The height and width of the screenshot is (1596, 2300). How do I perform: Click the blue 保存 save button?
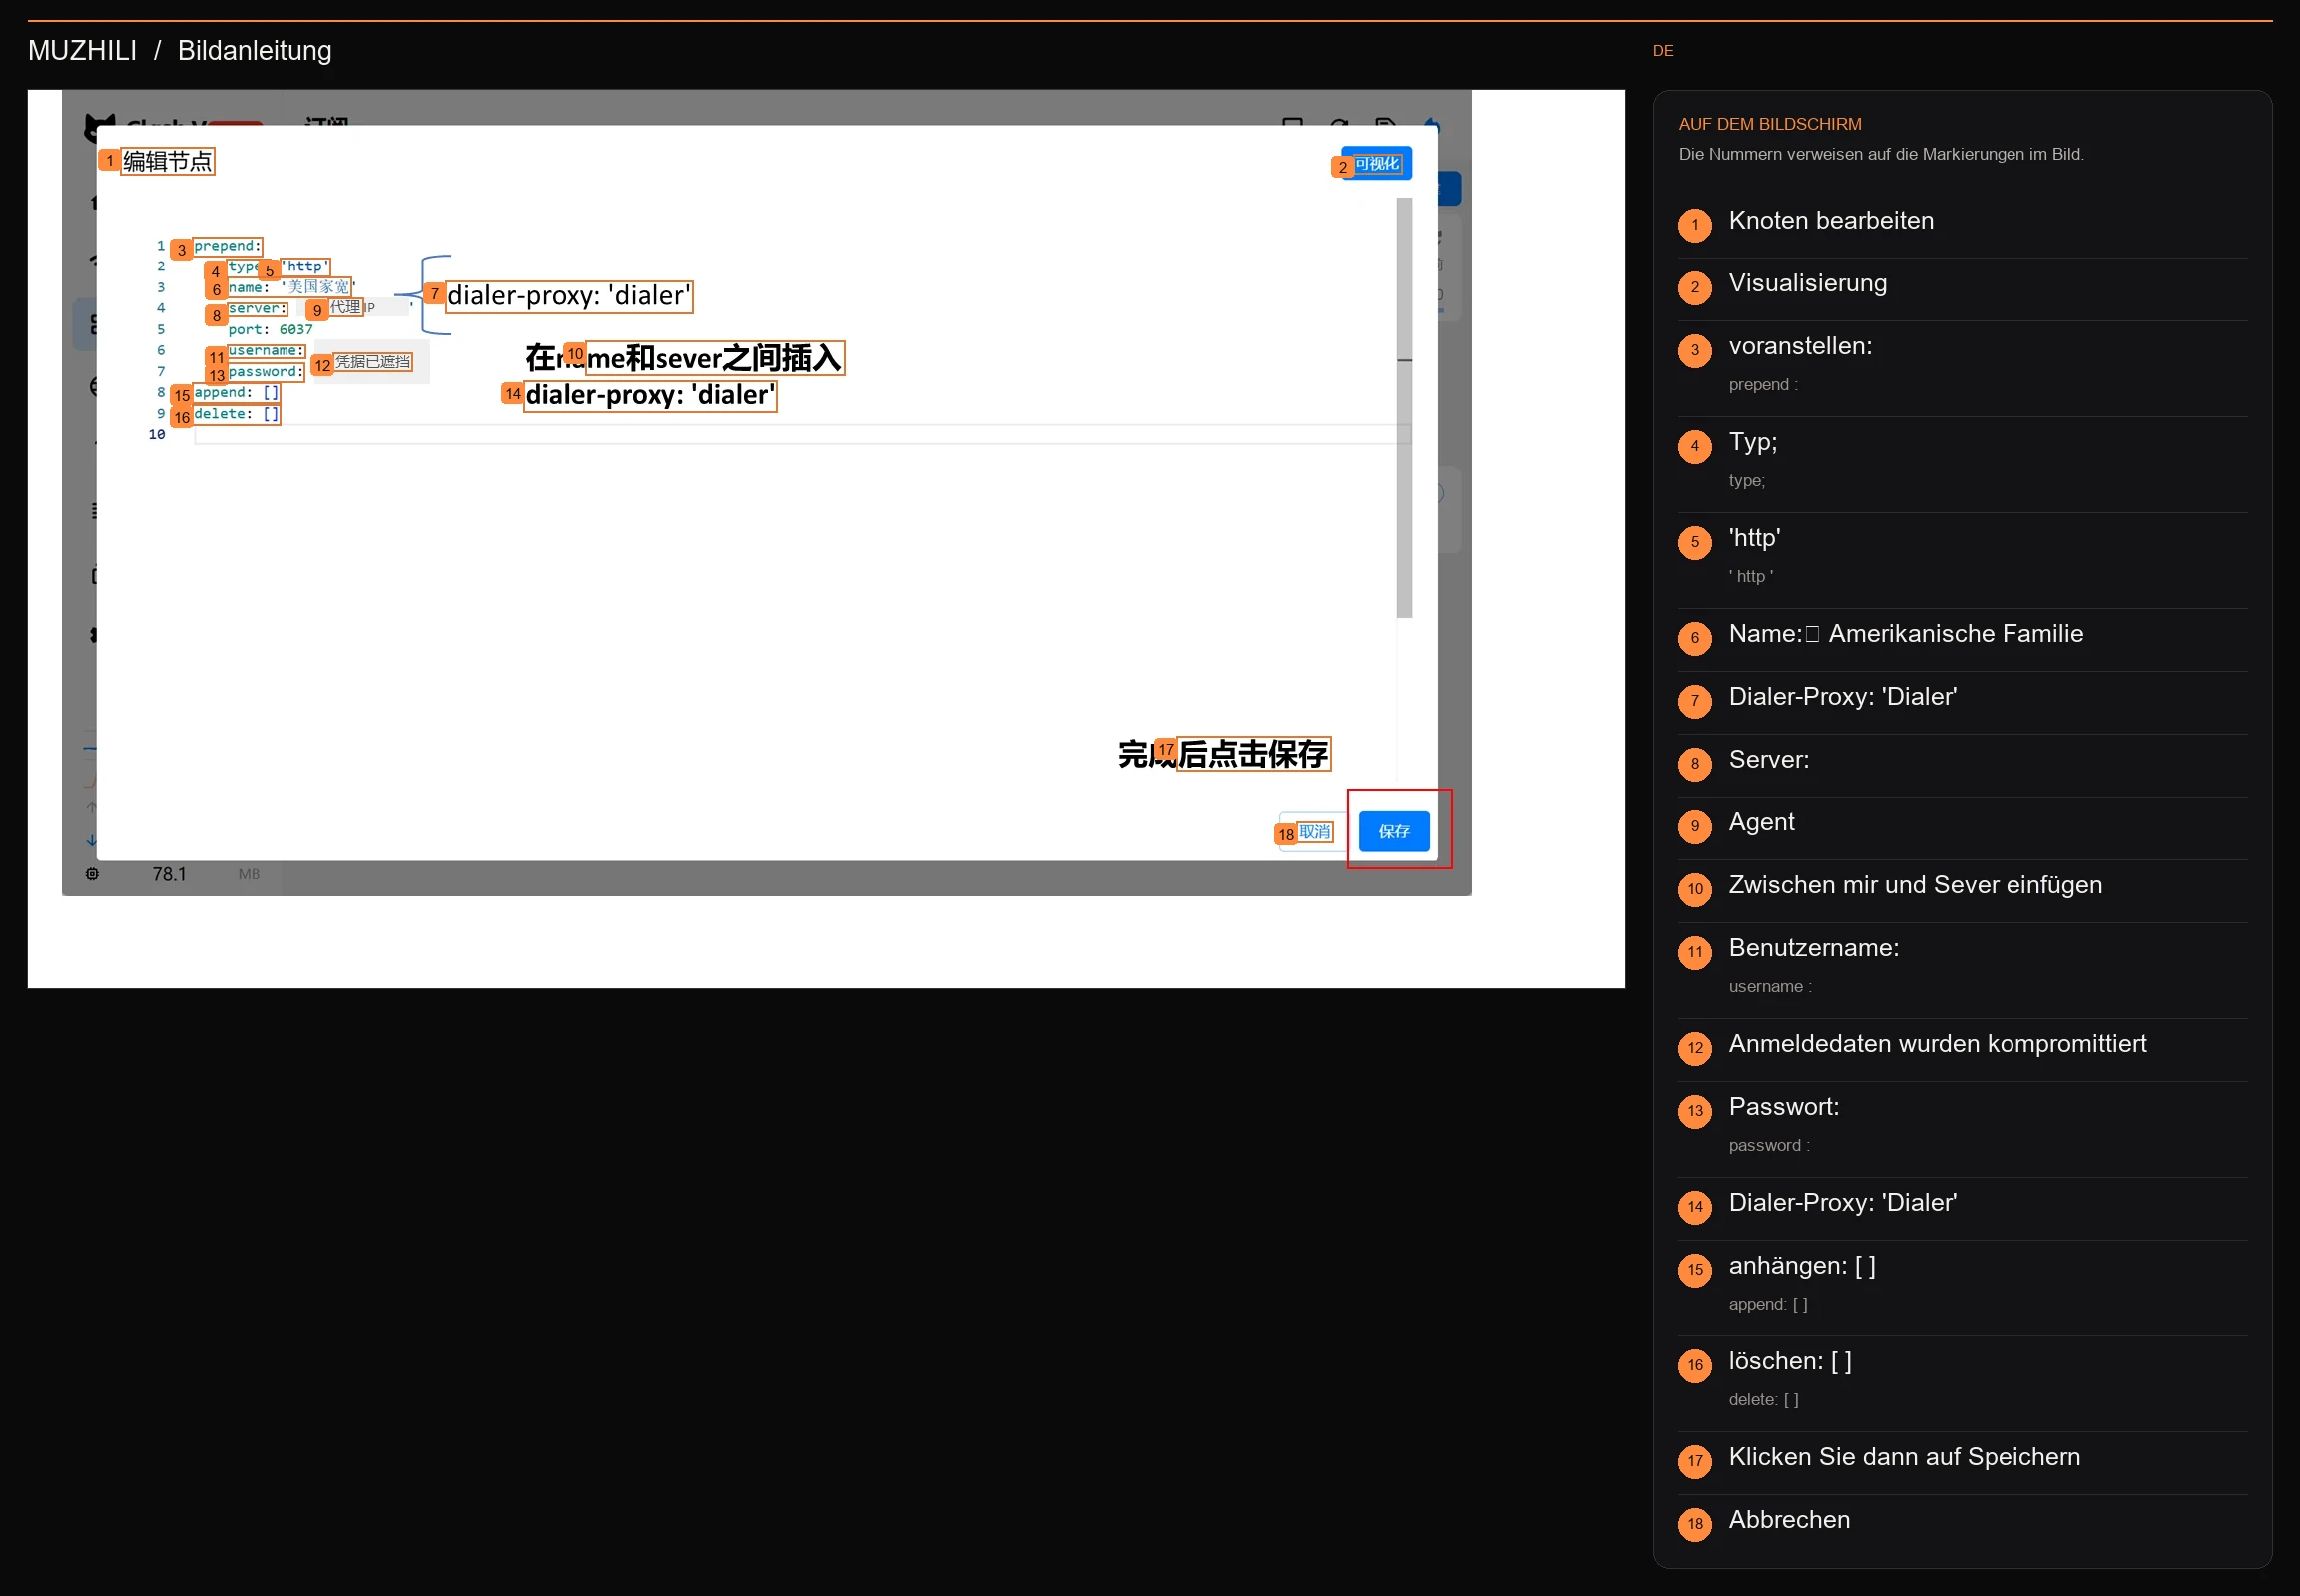coord(1393,831)
